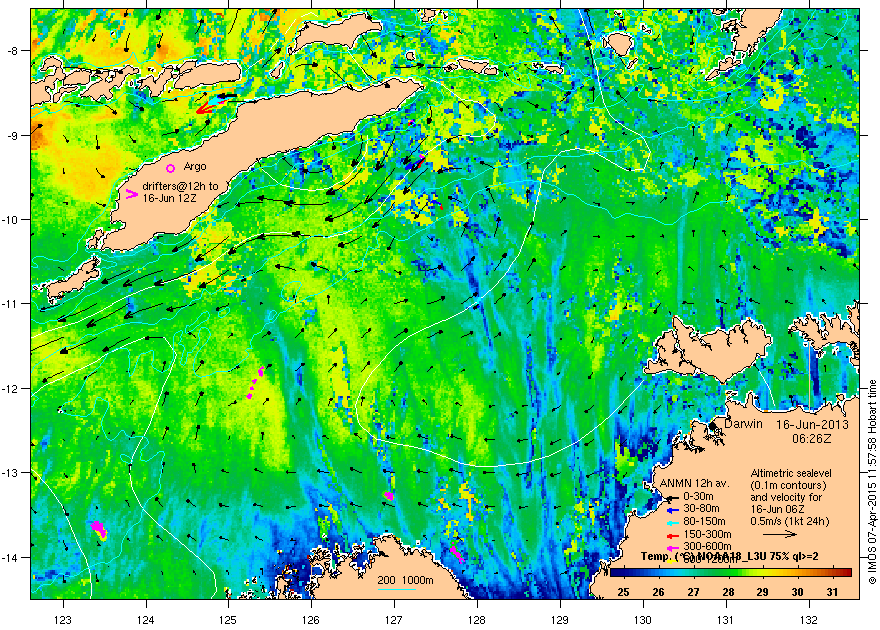Click longitude axis label 127

point(393,620)
